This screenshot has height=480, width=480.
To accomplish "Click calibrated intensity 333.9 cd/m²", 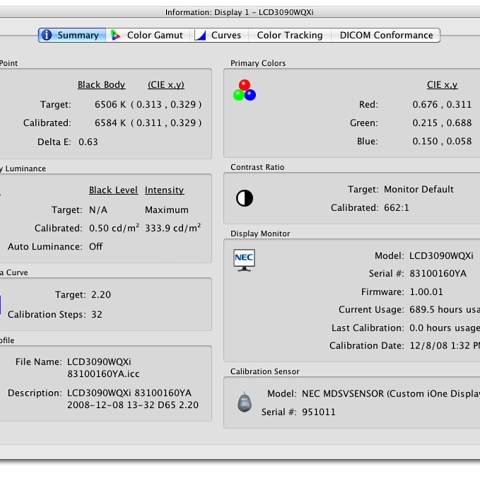I will pos(173,228).
